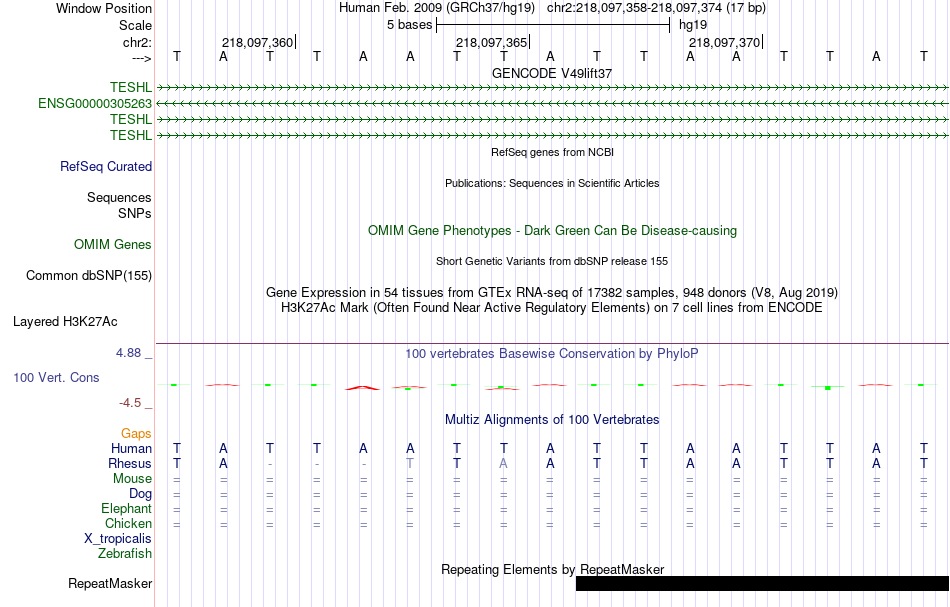The width and height of the screenshot is (950, 607).
Task: Click the Layered H3K27Ac track label
Action: [65, 322]
